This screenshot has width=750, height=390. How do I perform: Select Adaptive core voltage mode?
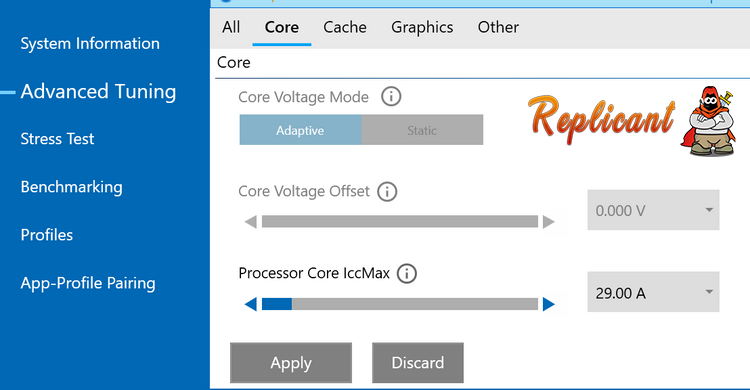[x=300, y=130]
